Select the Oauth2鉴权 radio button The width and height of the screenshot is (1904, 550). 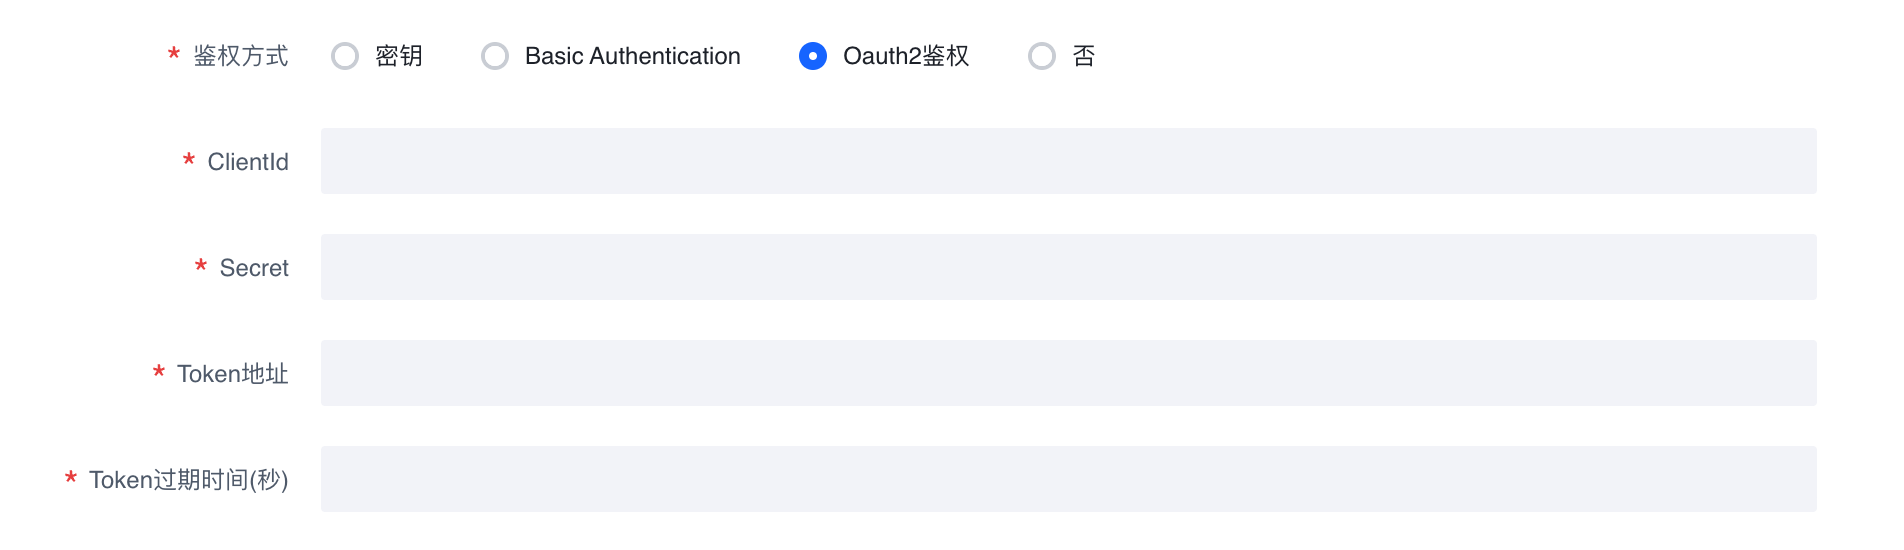coord(813,56)
